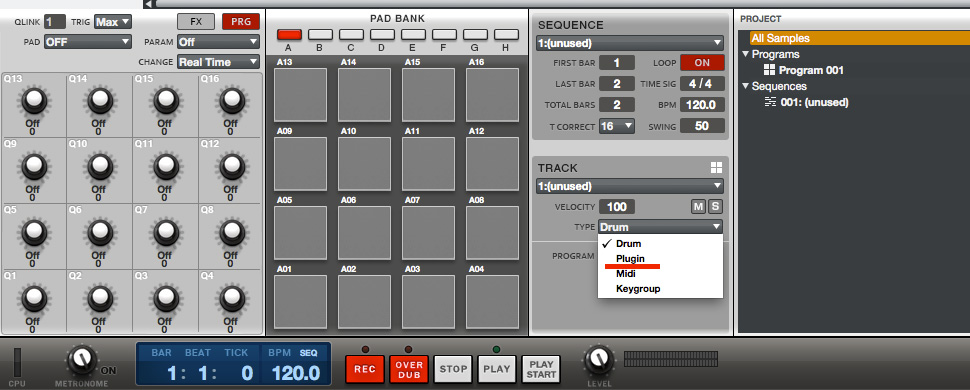The height and width of the screenshot is (390, 970).
Task: Choose Midi from the type menu
Action: click(660, 274)
